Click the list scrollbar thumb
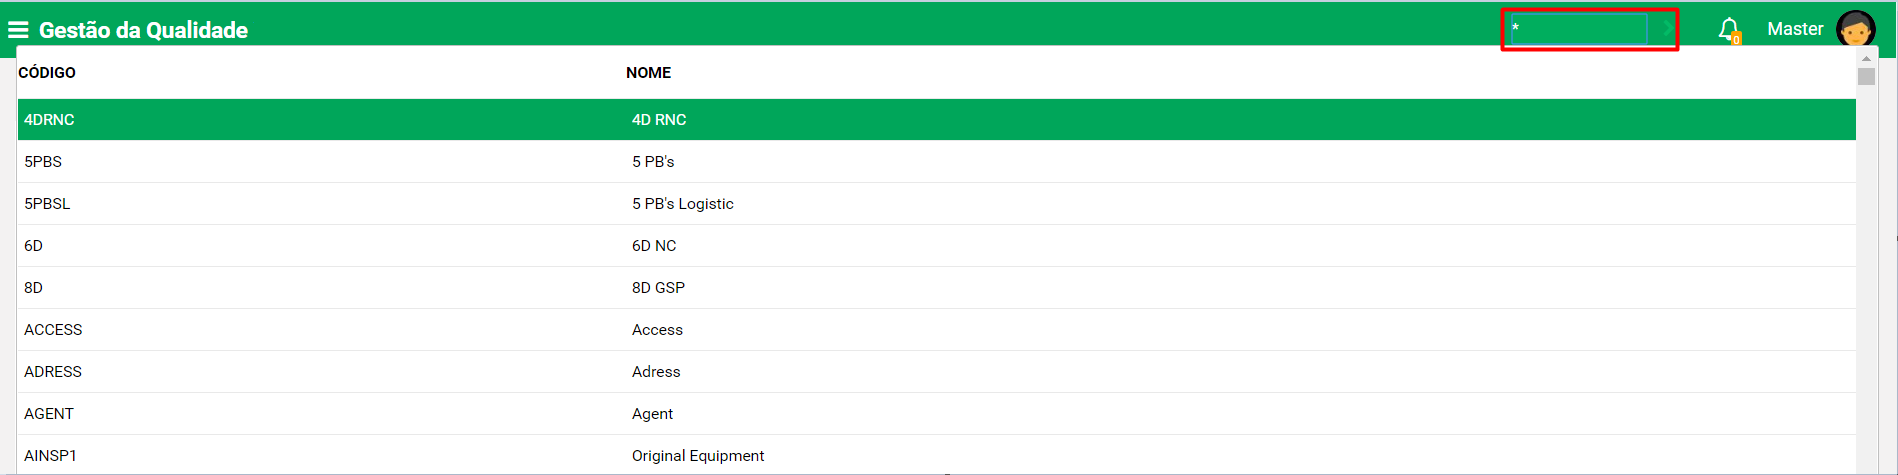 point(1866,77)
